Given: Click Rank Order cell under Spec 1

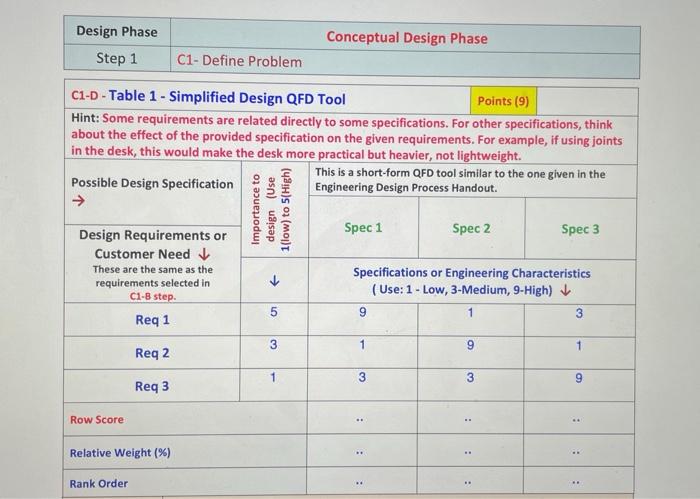Looking at the screenshot, I should [362, 481].
